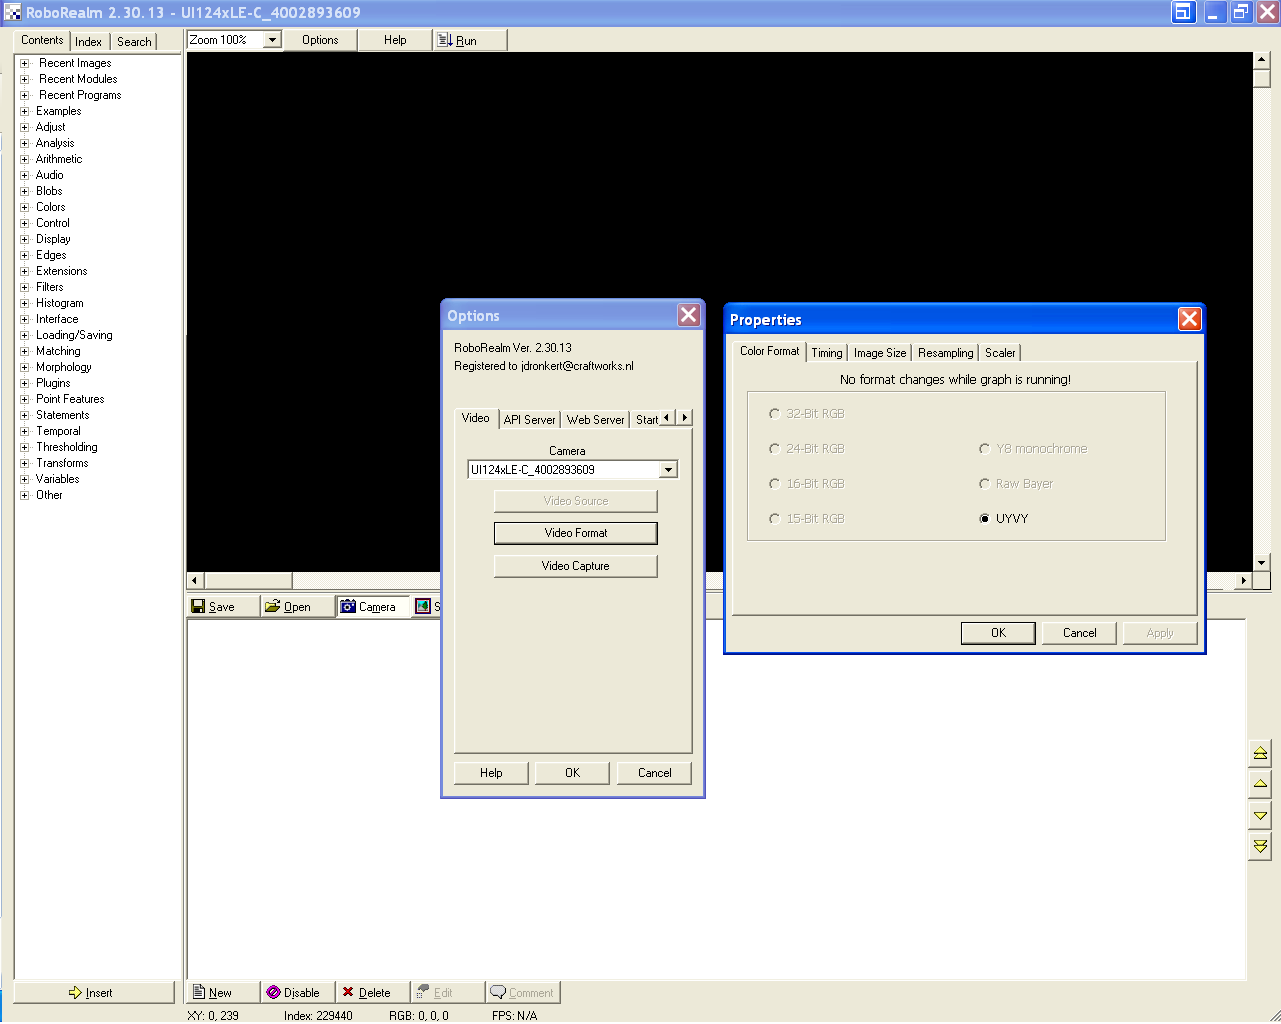Click the Save floppy disk icon
This screenshot has width=1281, height=1024.
[199, 607]
